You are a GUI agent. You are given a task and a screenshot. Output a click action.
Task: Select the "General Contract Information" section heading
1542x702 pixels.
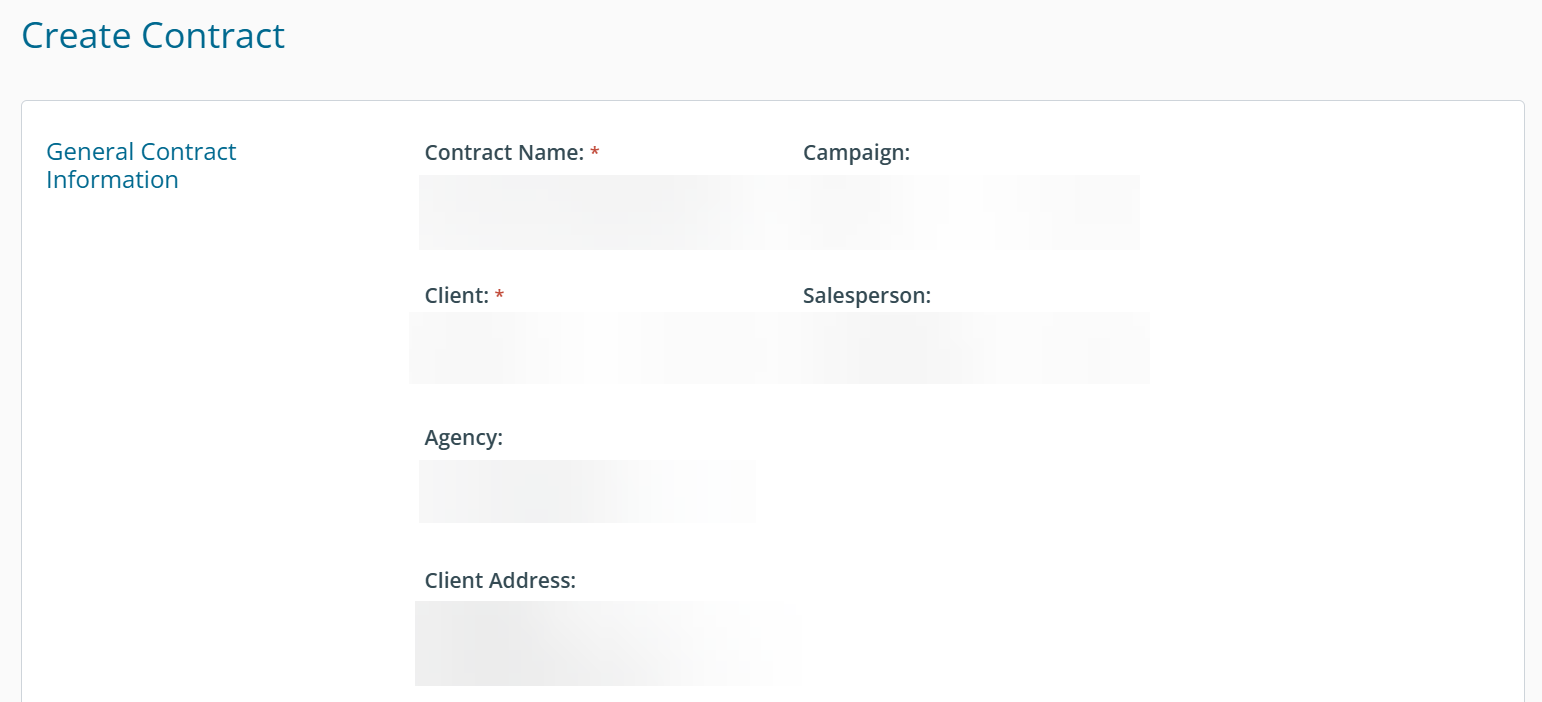pyautogui.click(x=141, y=166)
